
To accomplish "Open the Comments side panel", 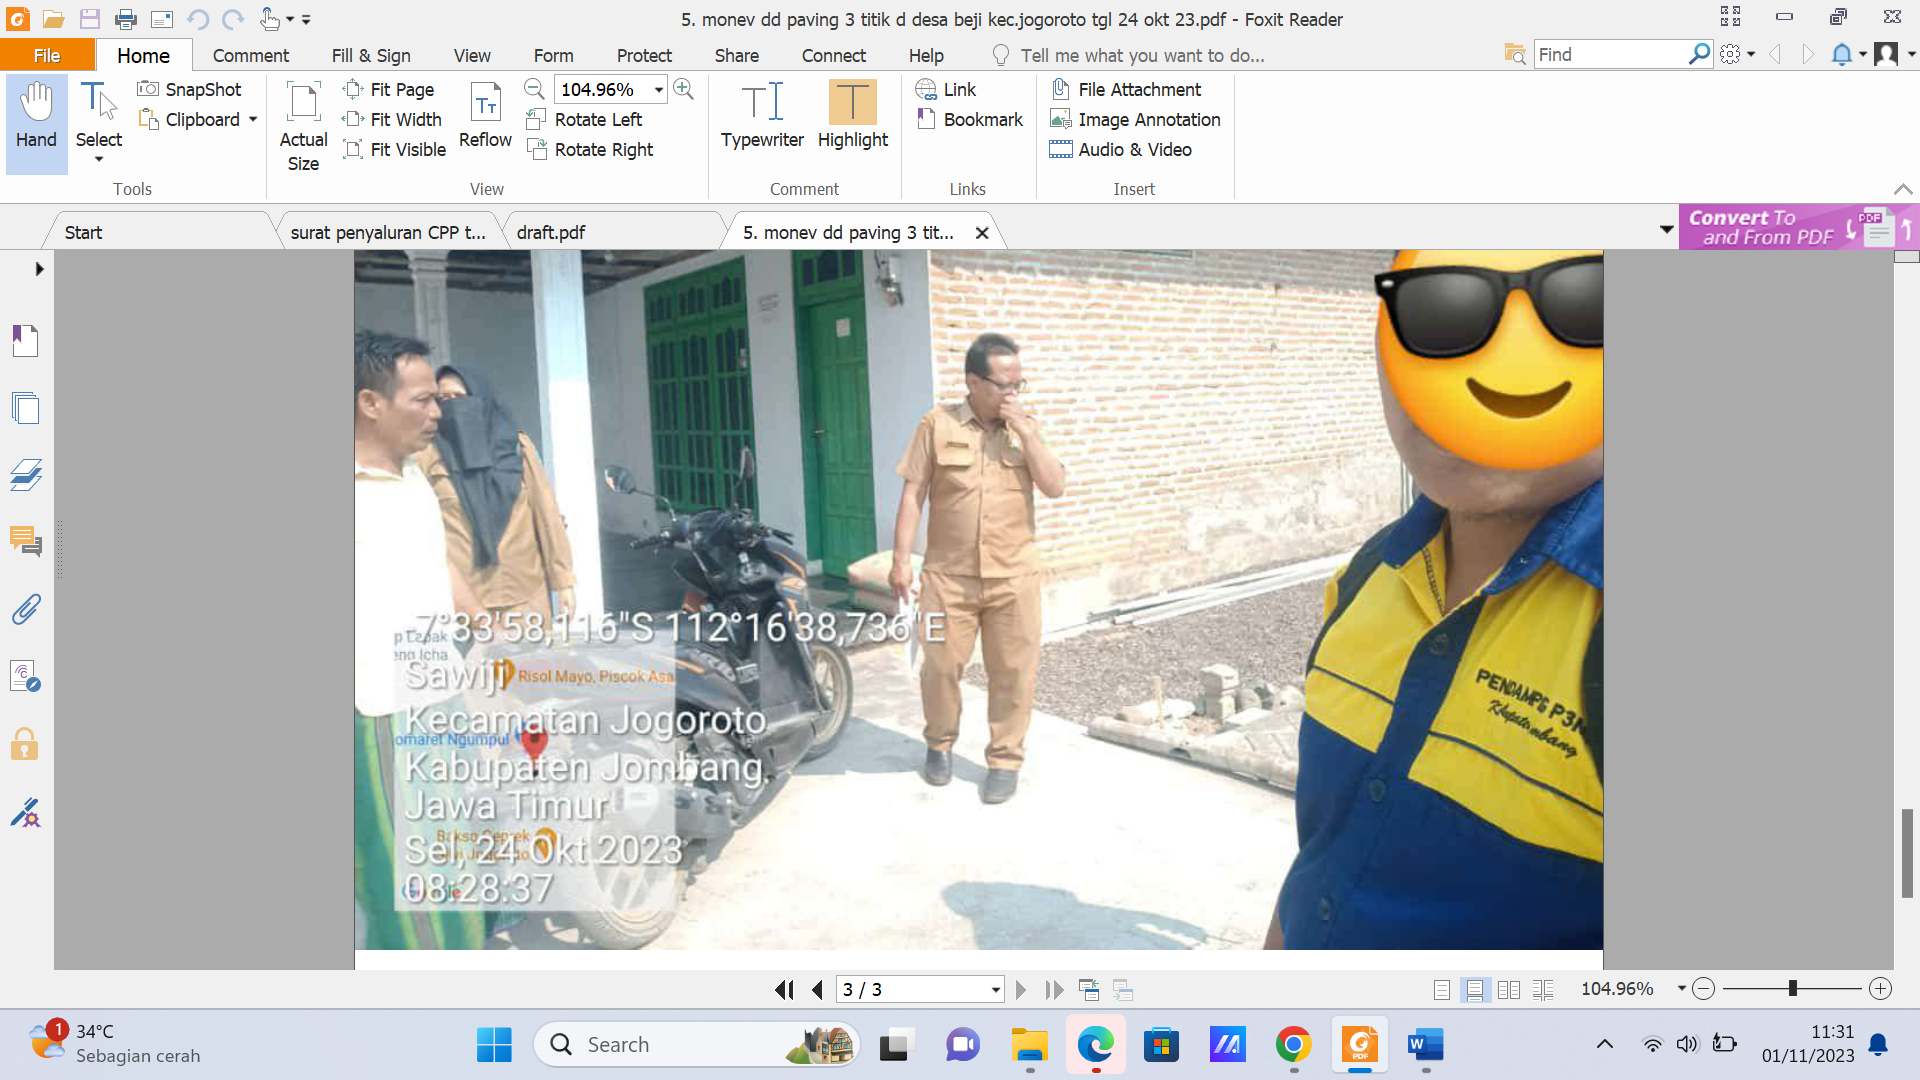I will pos(26,541).
